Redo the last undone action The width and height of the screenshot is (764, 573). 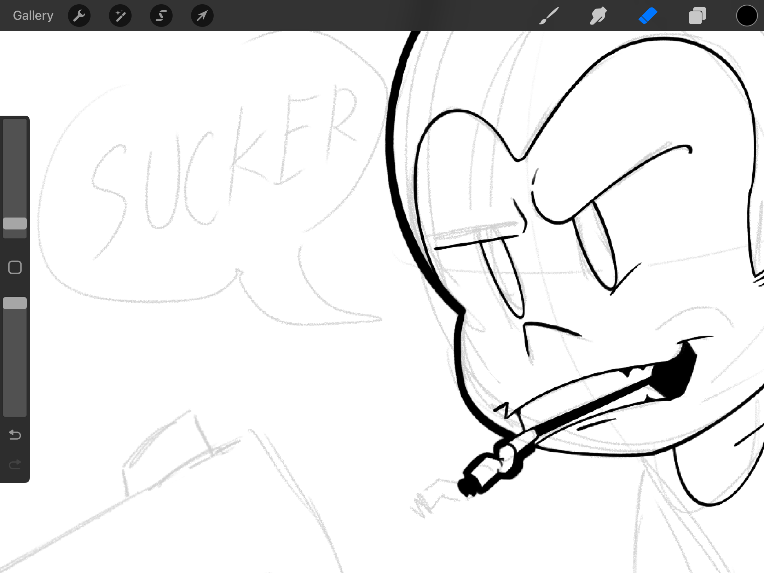[15, 464]
